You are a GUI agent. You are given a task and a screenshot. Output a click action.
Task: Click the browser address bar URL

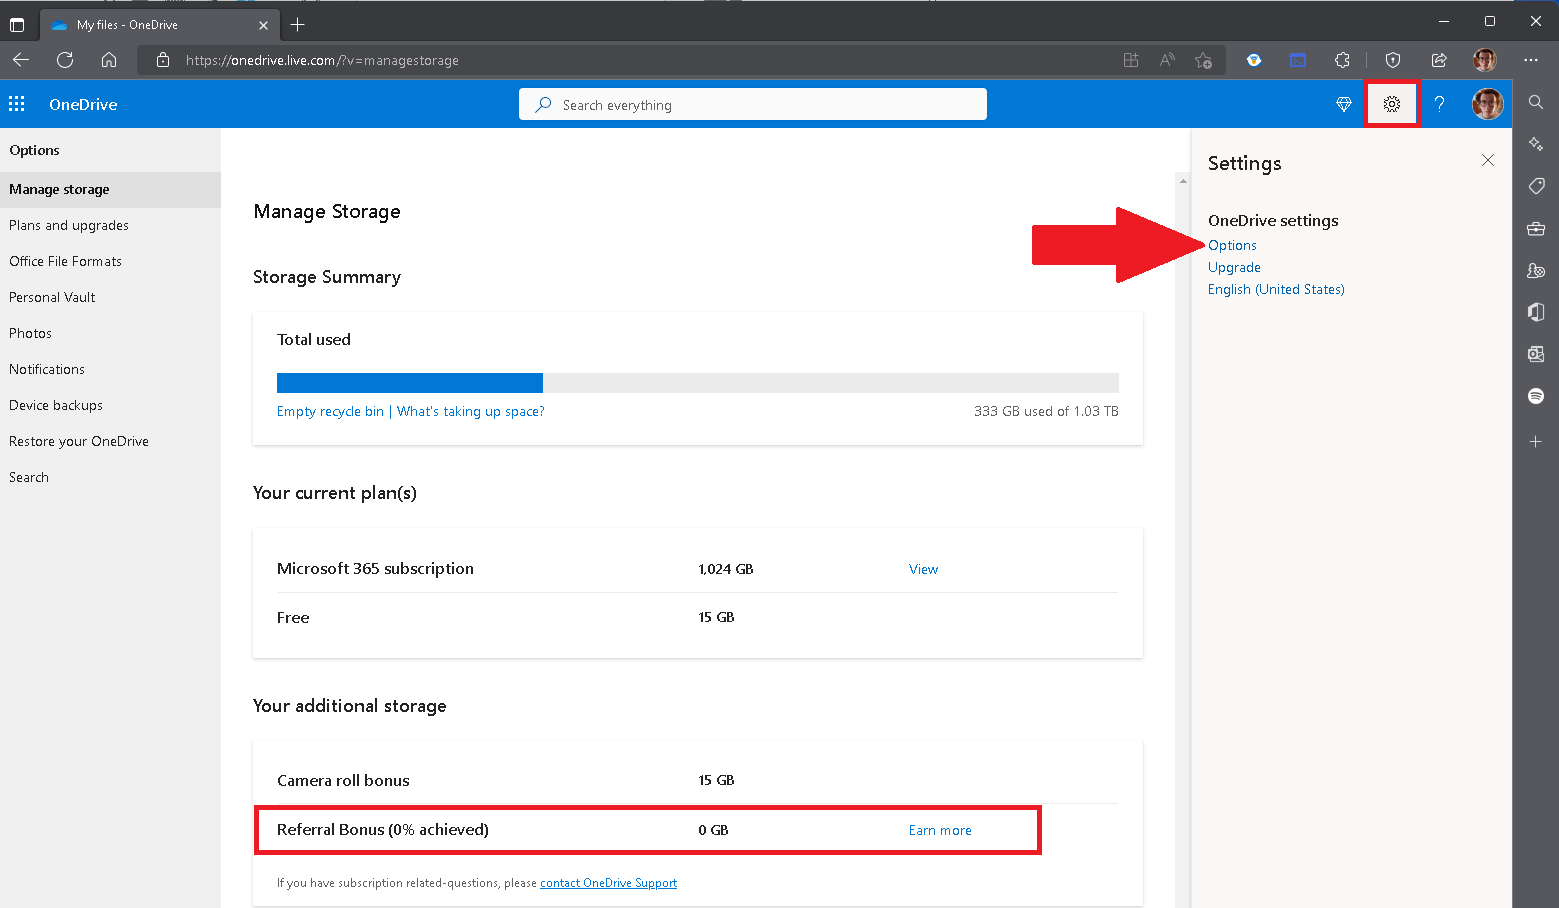tap(322, 60)
